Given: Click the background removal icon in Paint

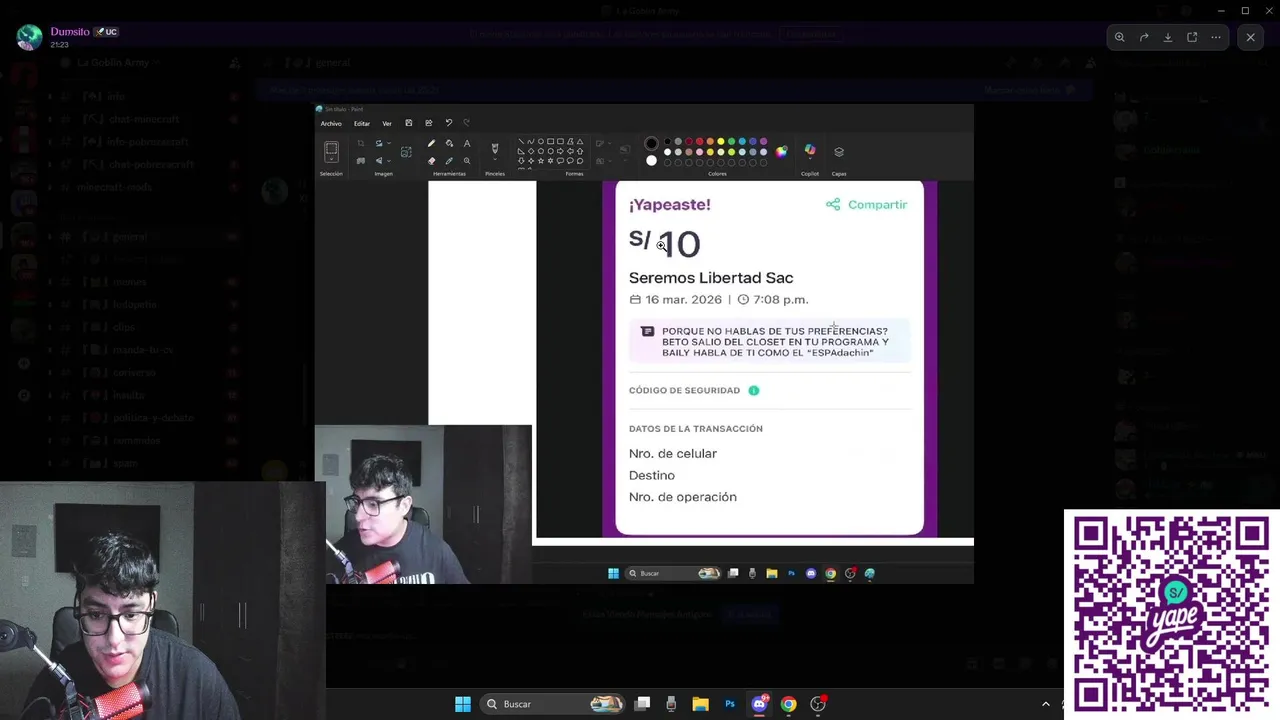Looking at the screenshot, I should click(x=406, y=152).
